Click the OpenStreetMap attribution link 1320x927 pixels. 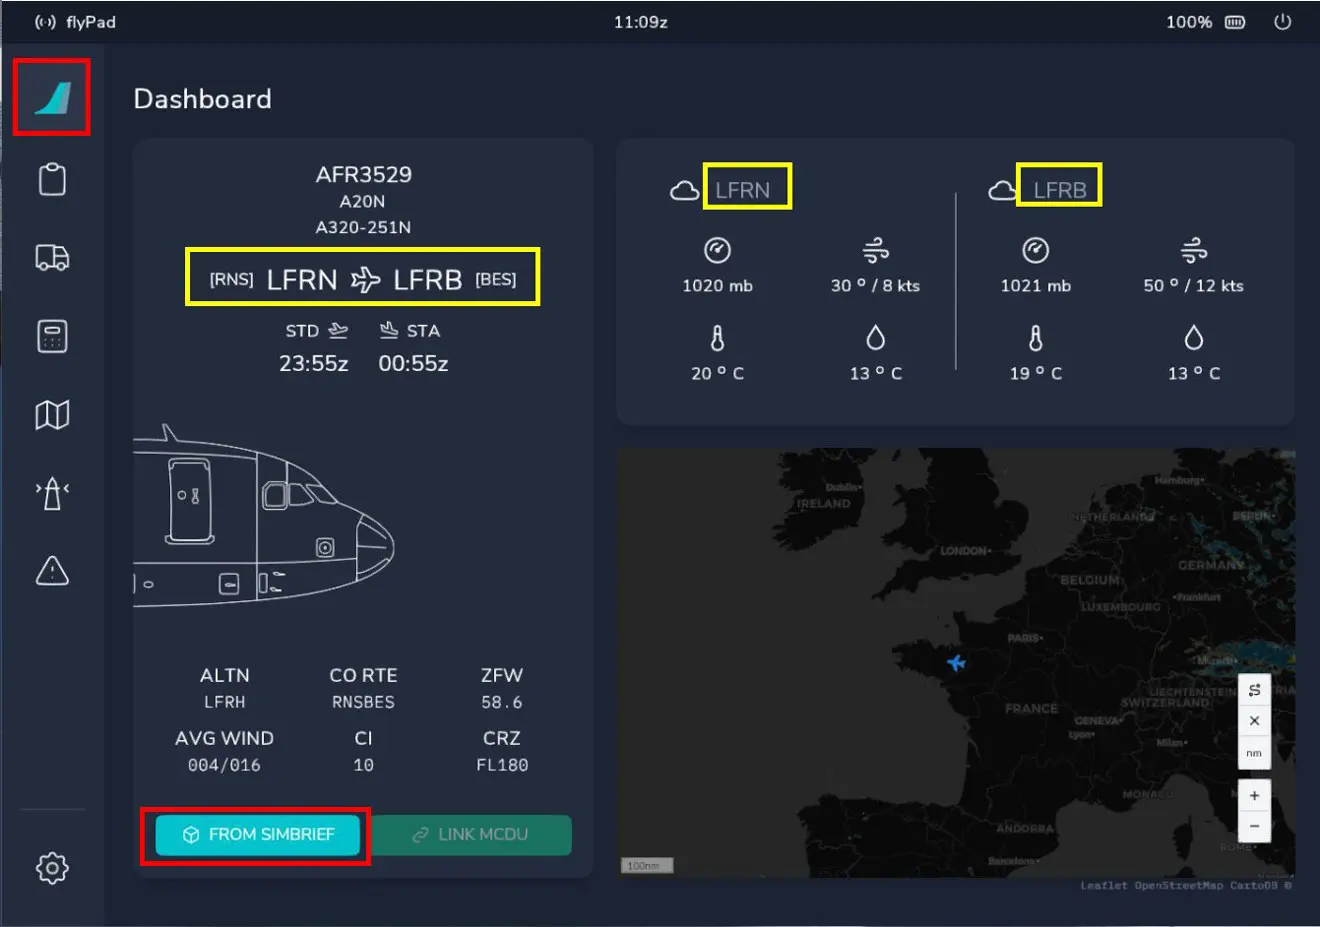point(1179,886)
